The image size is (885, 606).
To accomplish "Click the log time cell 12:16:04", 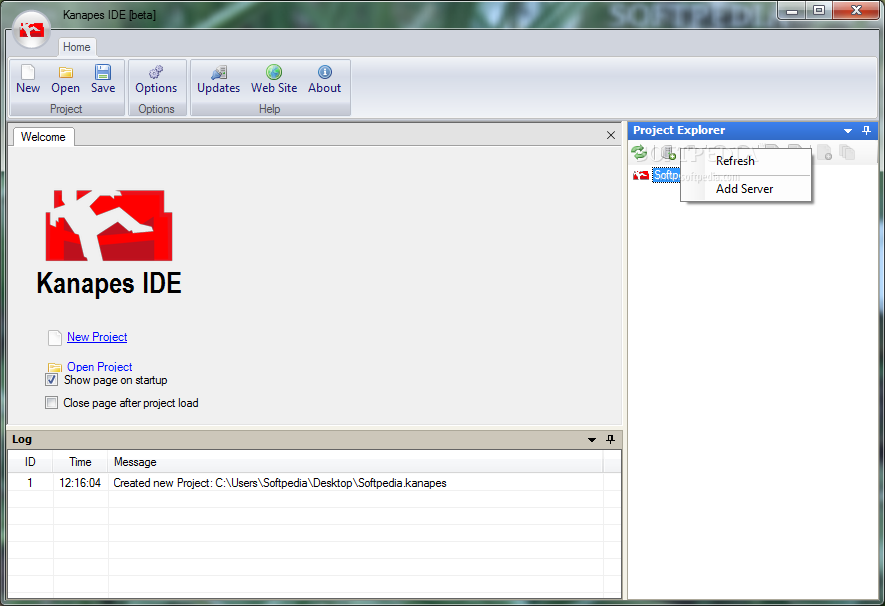I will [80, 483].
